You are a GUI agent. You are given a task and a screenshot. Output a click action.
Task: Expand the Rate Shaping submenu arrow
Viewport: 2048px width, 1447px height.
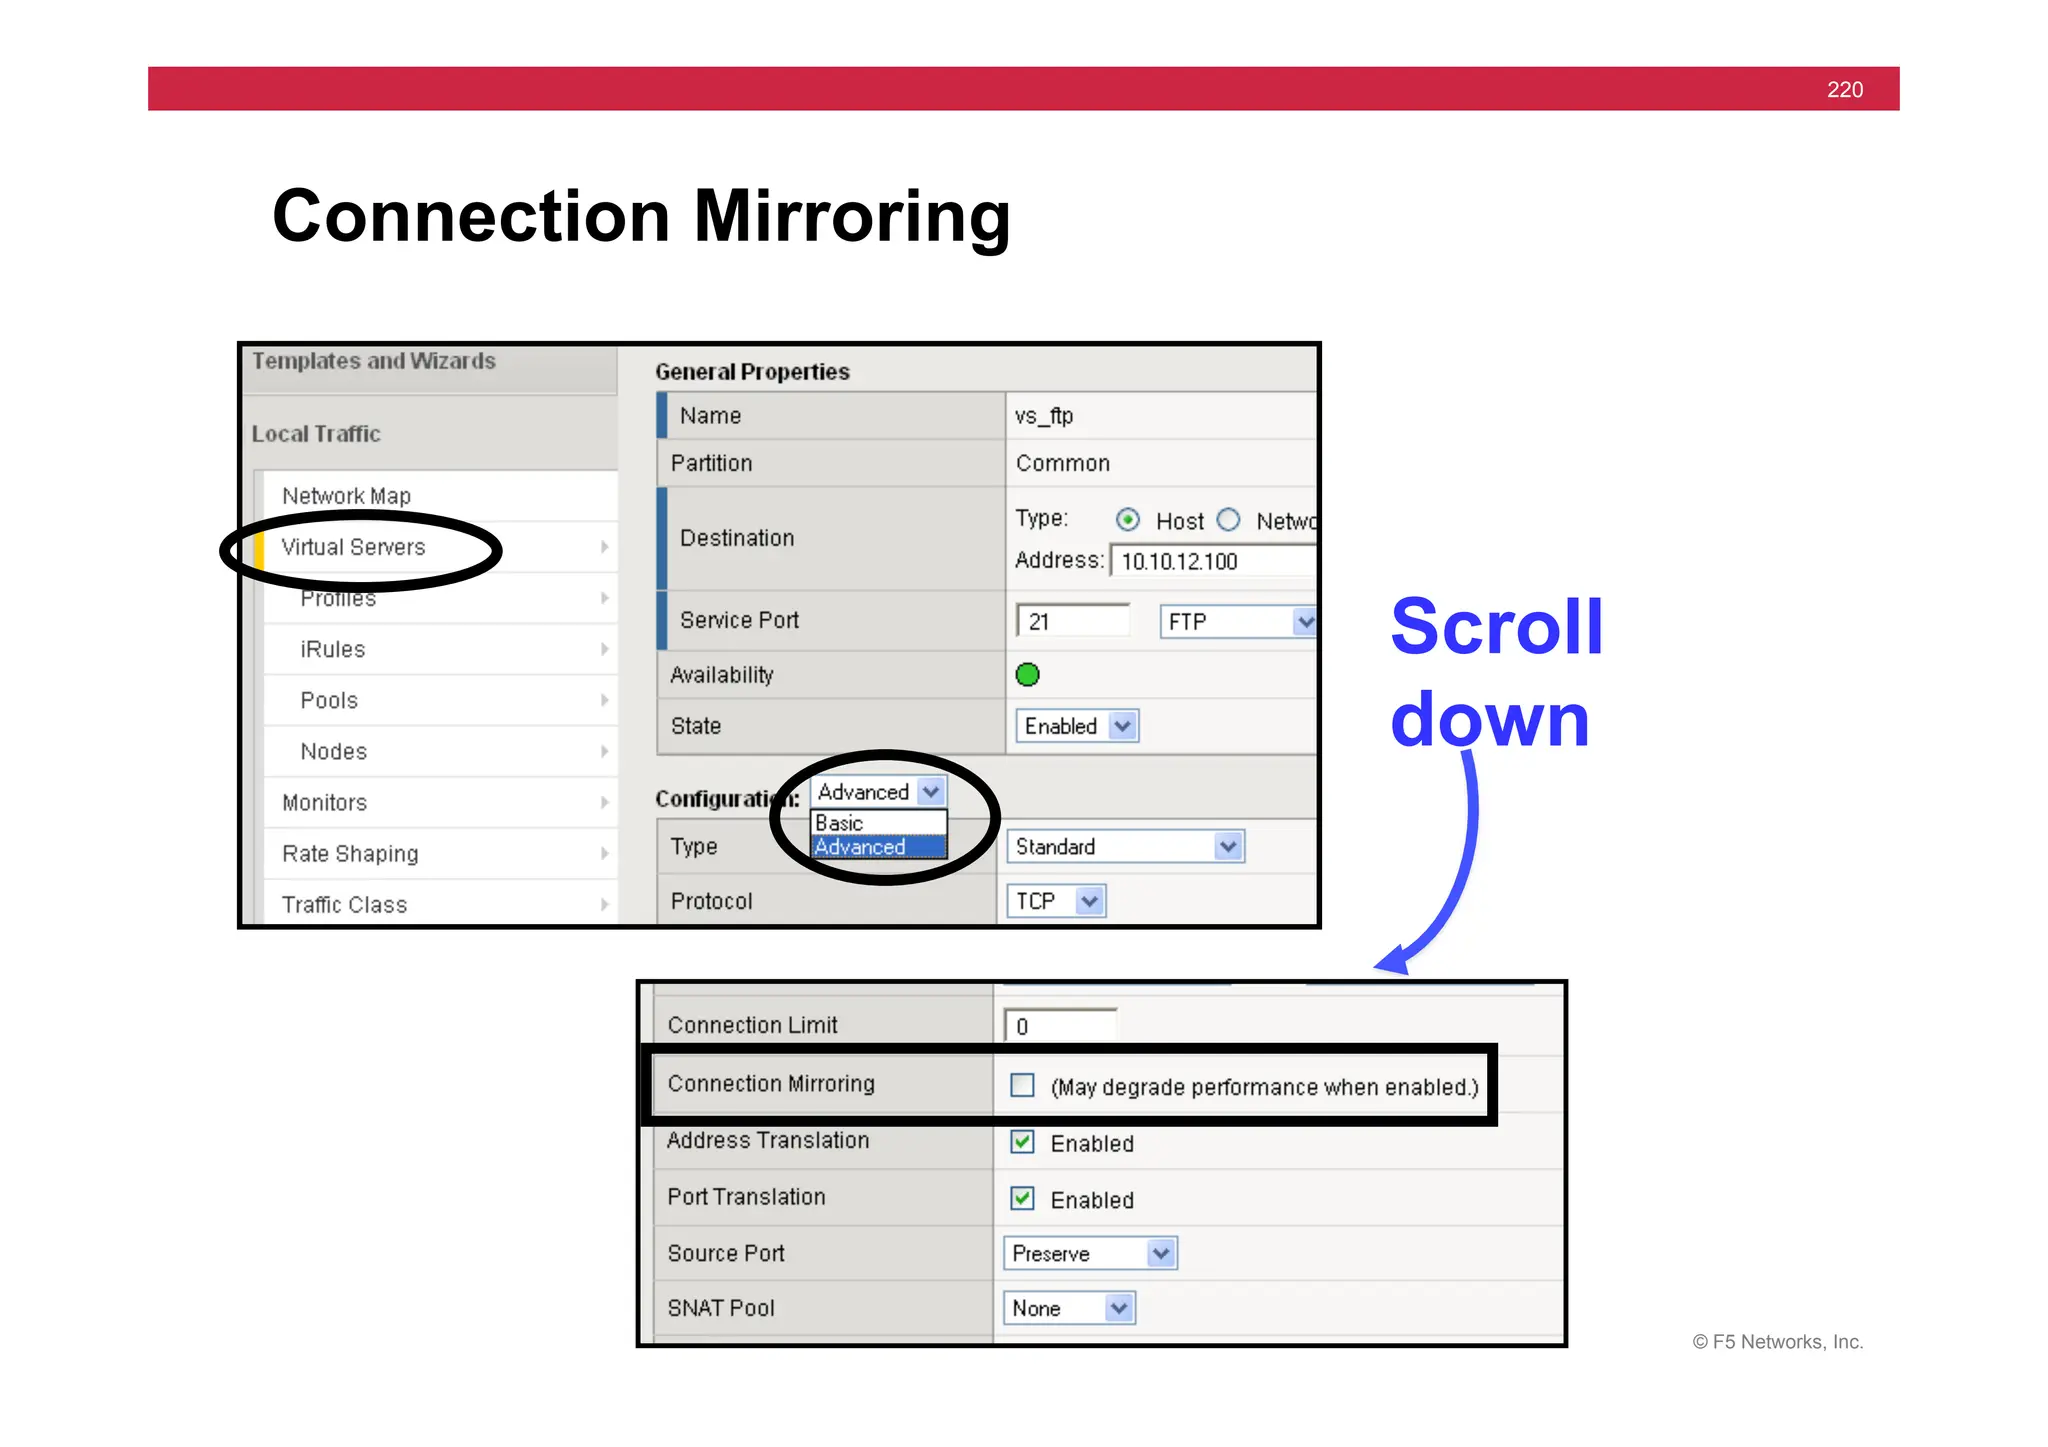click(x=604, y=853)
